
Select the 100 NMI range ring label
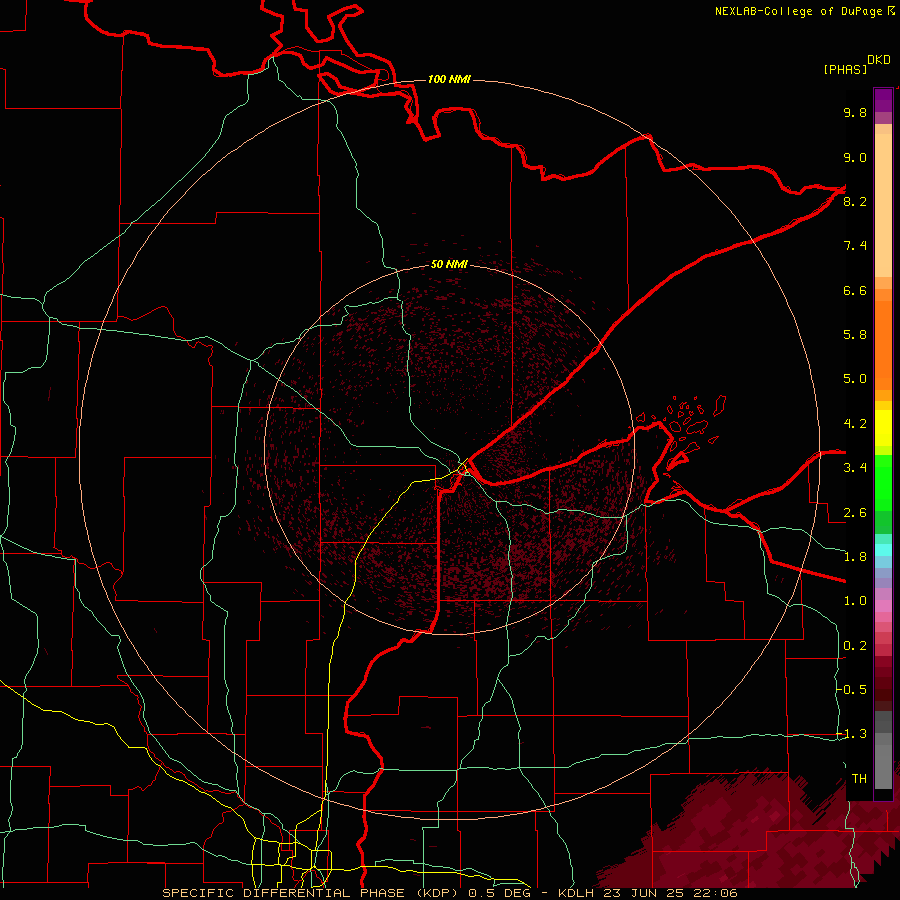click(x=449, y=79)
